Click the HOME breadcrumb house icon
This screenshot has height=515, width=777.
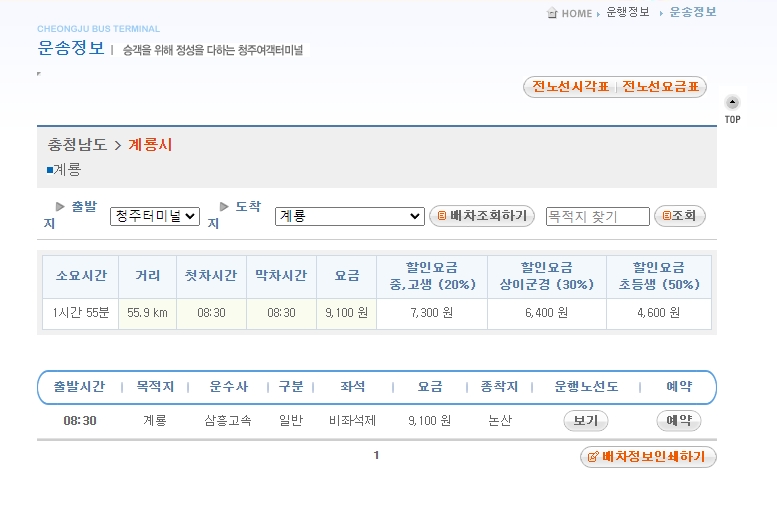click(x=552, y=13)
